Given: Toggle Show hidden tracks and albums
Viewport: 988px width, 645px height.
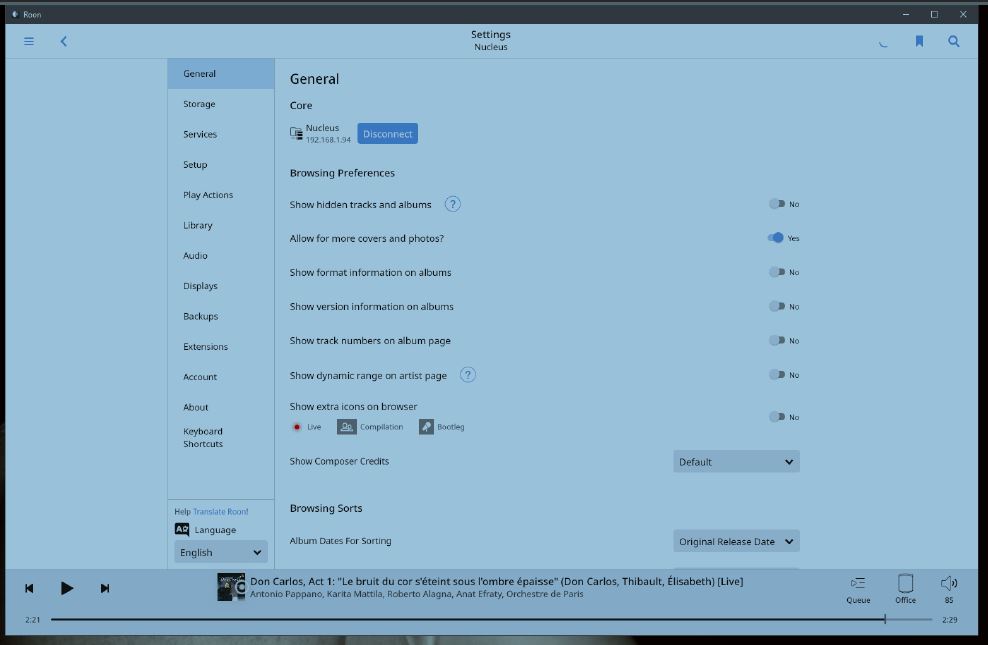Looking at the screenshot, I should 777,204.
